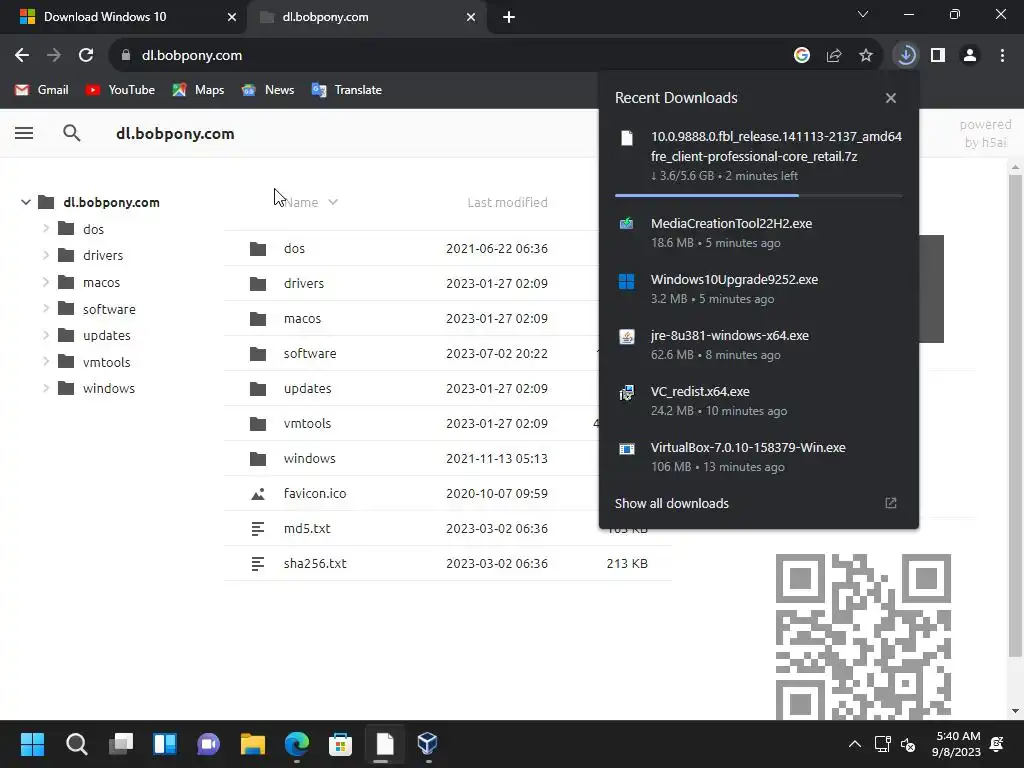The width and height of the screenshot is (1024, 768).
Task: Reload the dl.bobpony.com page
Action: tap(86, 56)
